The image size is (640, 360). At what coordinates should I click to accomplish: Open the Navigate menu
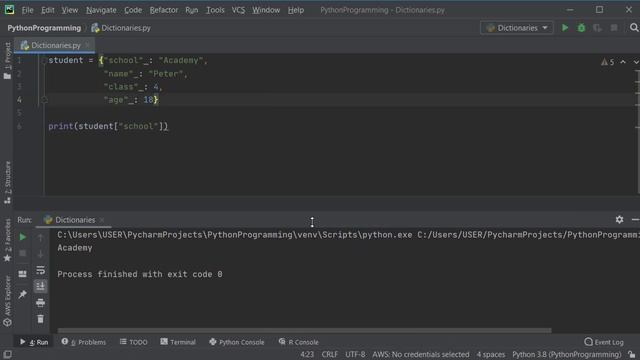coord(101,10)
